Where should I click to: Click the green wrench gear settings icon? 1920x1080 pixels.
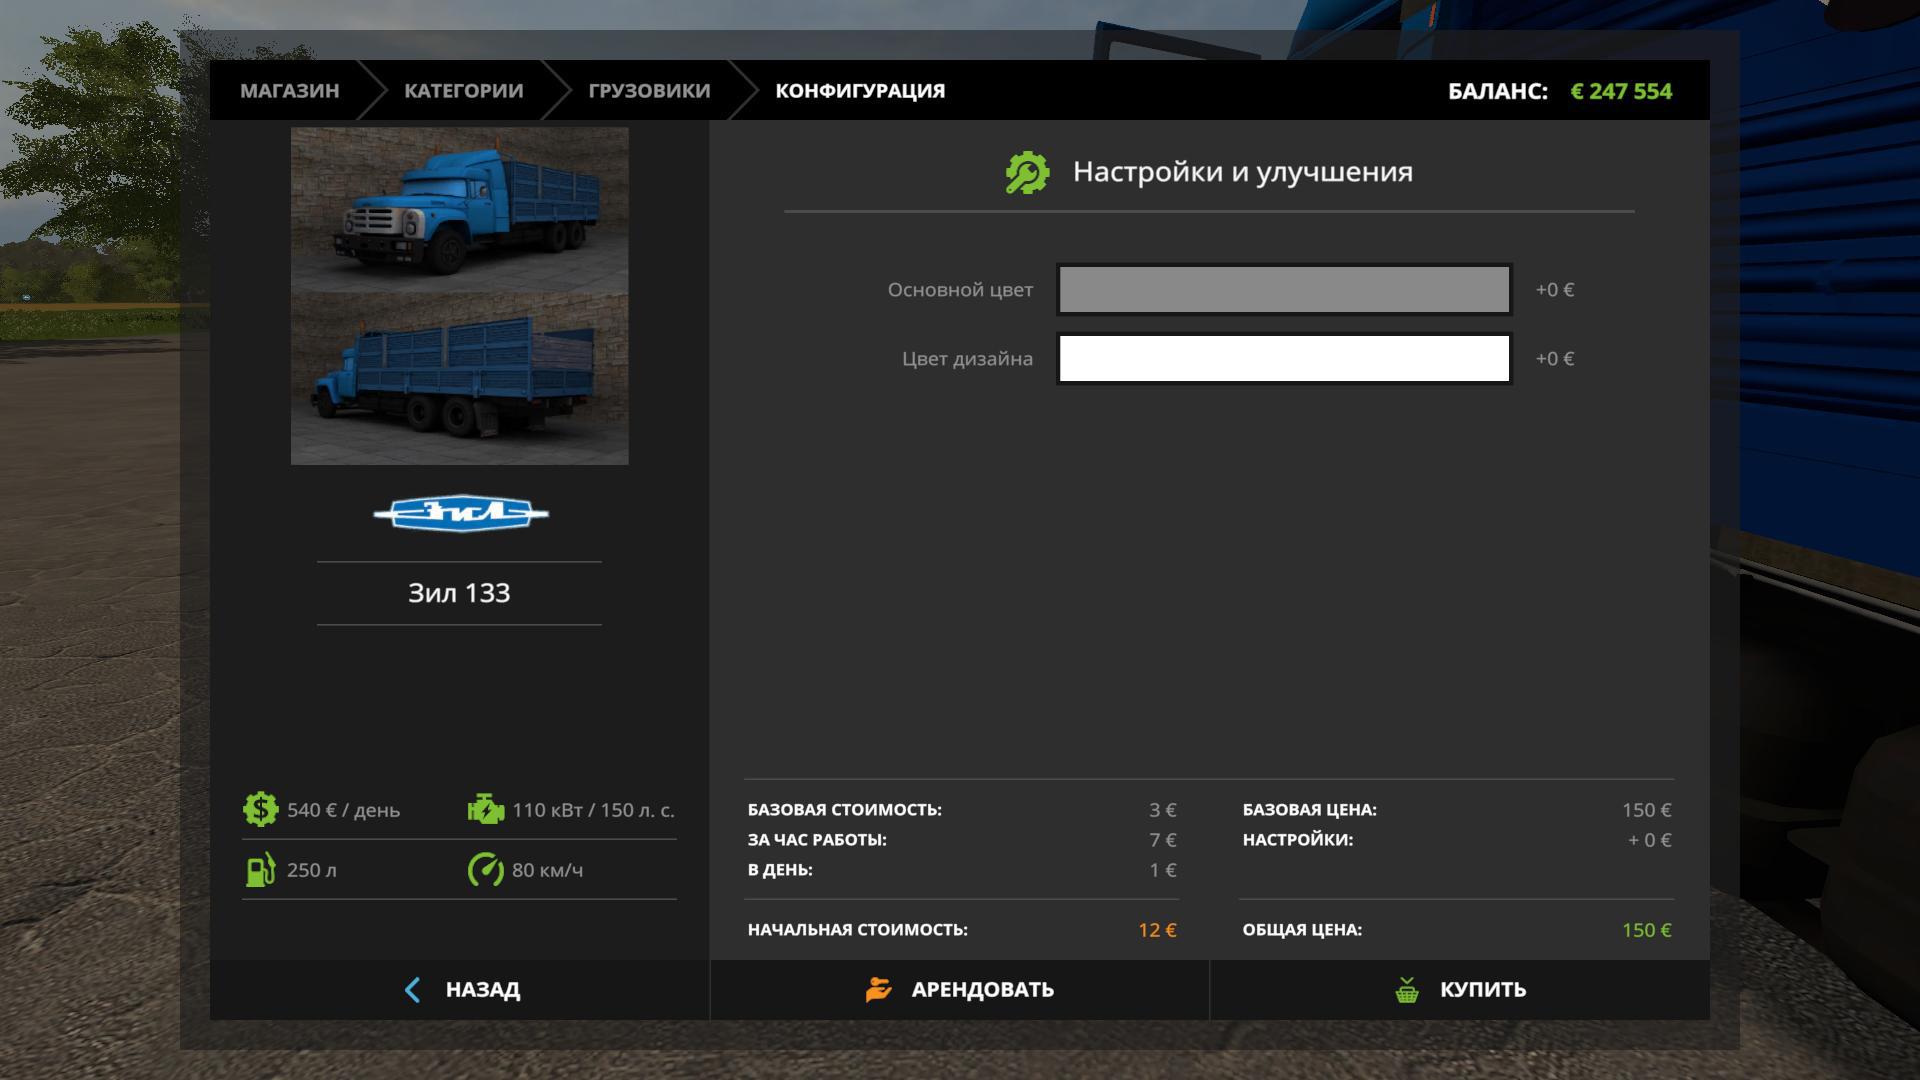(x=1027, y=172)
